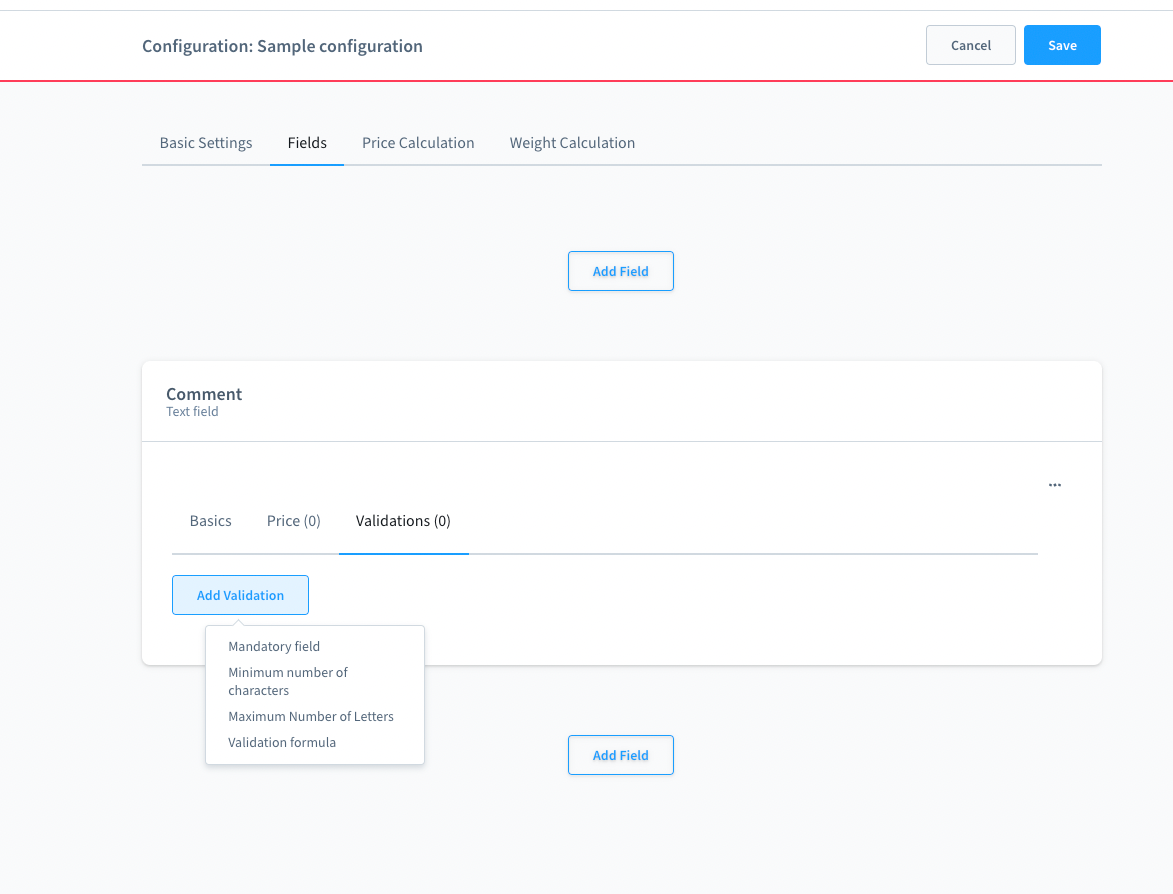Click the Add Field button below Comment card
Screen dimensions: 1173x894
pyautogui.click(x=620, y=755)
